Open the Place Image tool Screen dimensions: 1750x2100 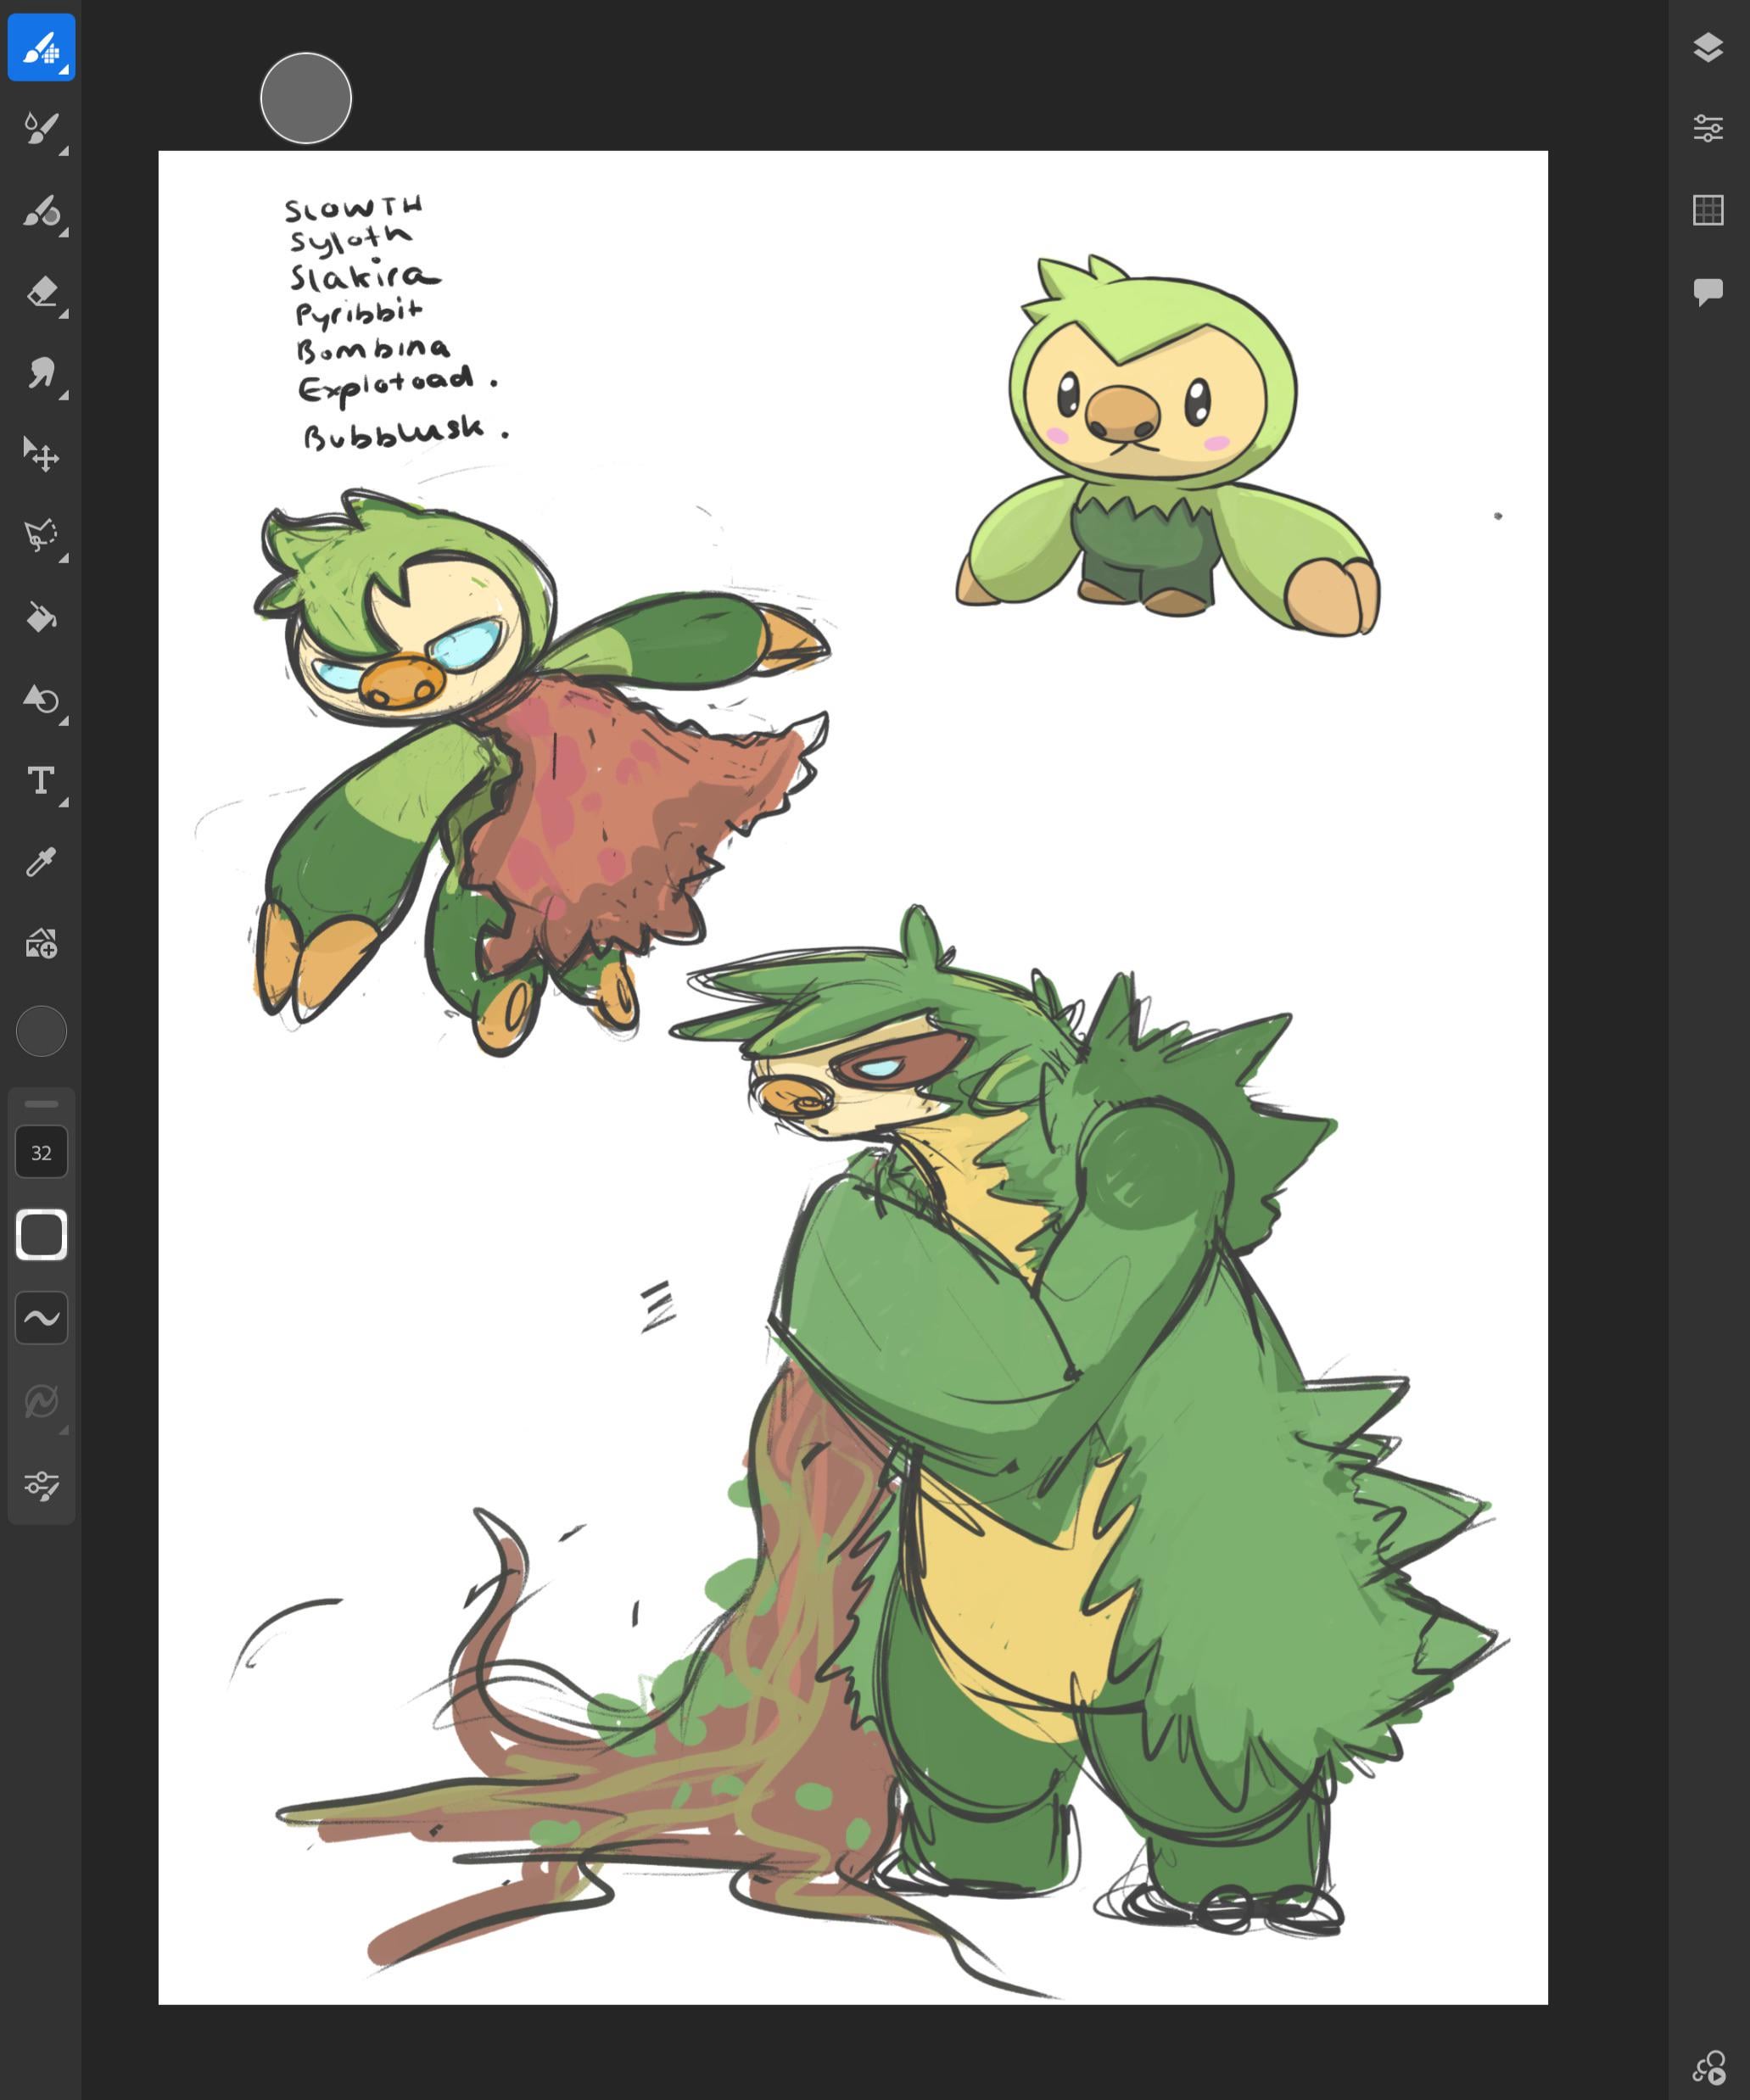point(41,943)
